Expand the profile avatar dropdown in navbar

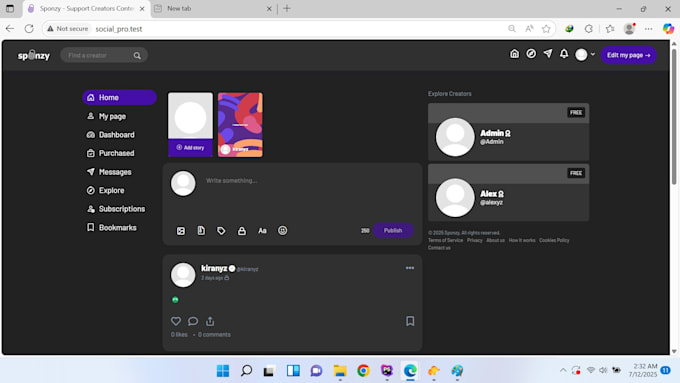[585, 55]
